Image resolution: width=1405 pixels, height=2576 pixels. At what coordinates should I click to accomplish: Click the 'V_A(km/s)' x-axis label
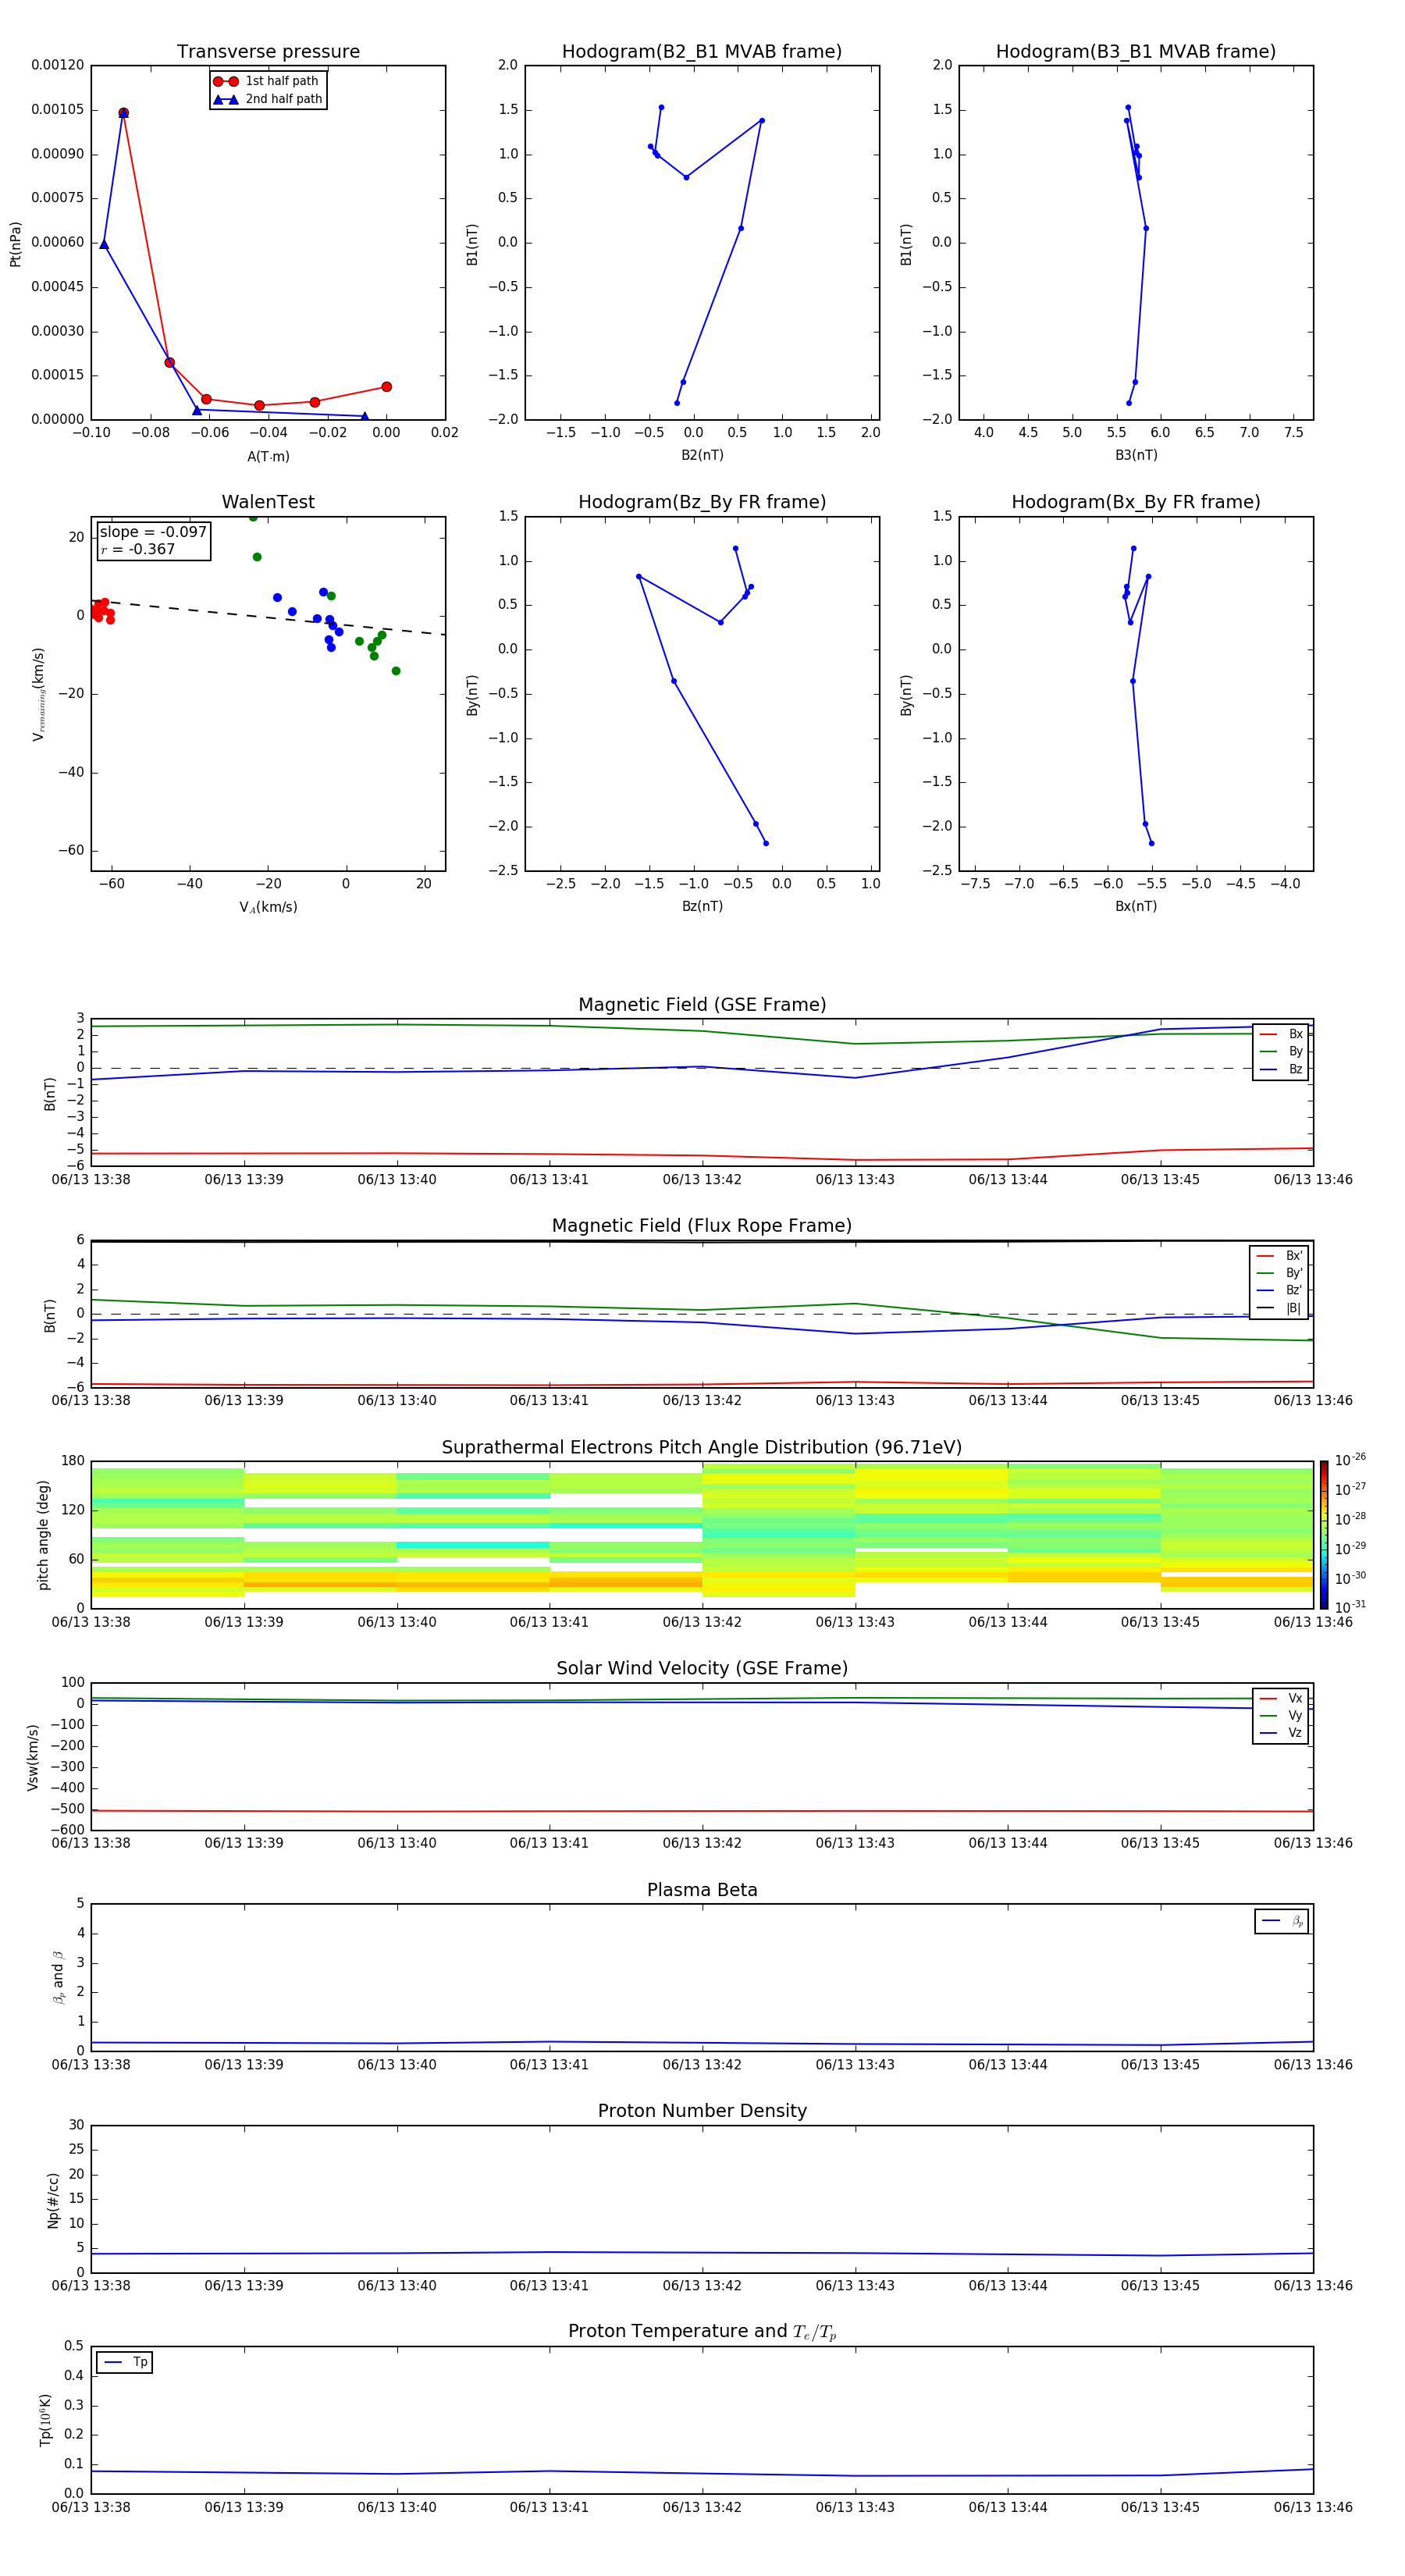(268, 907)
